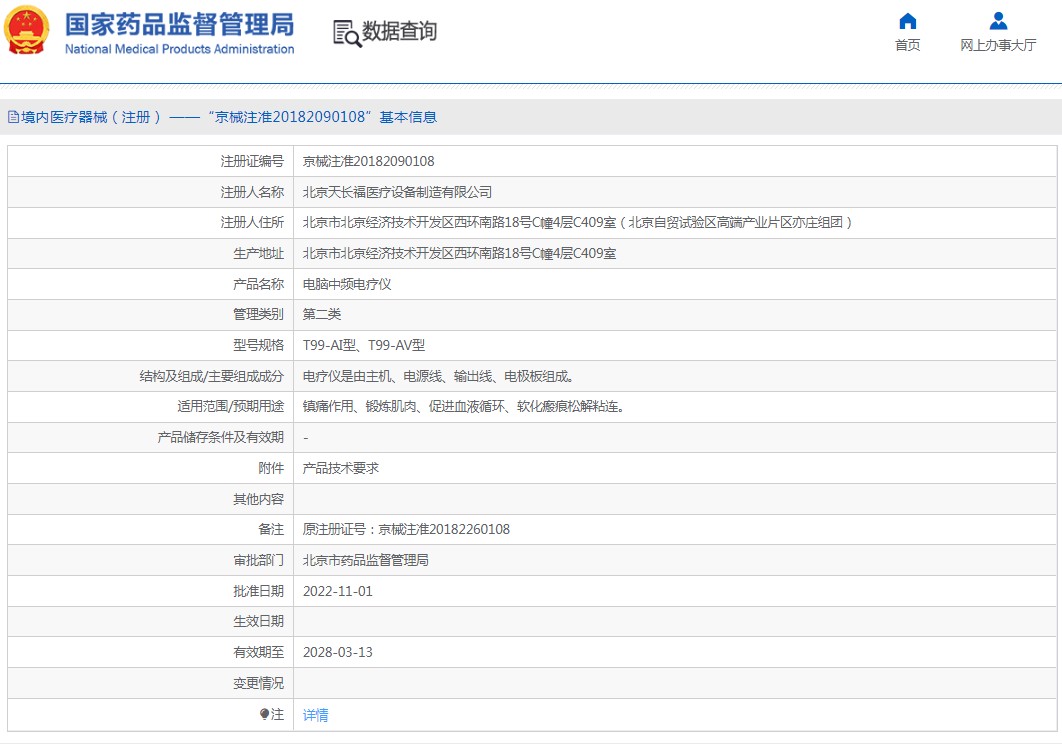Click the 批准日期 row label
1062x744 pixels.
tap(259, 592)
